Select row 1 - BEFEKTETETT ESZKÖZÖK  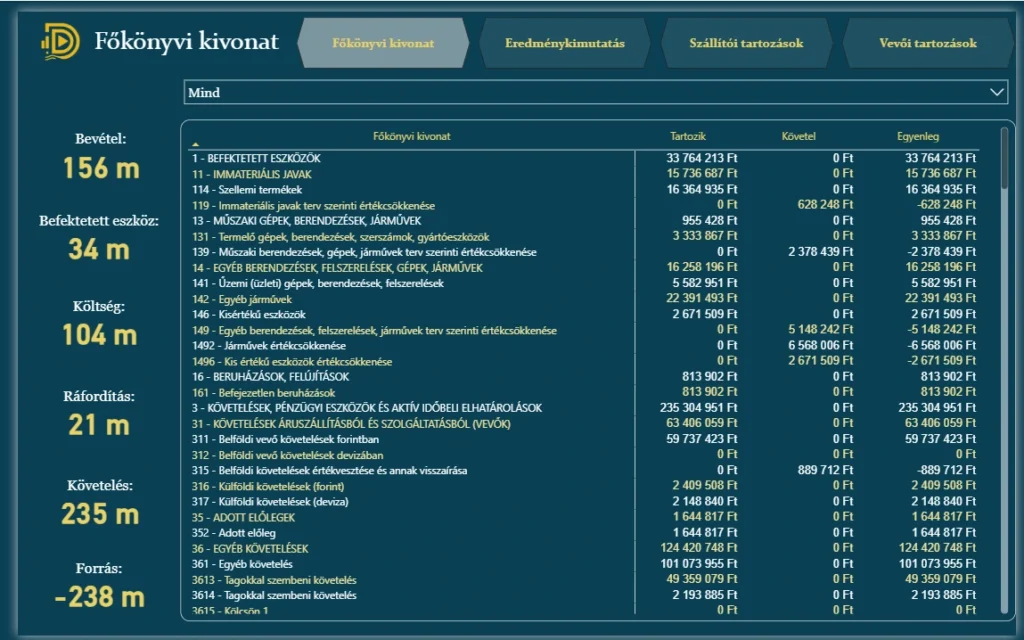click(257, 158)
